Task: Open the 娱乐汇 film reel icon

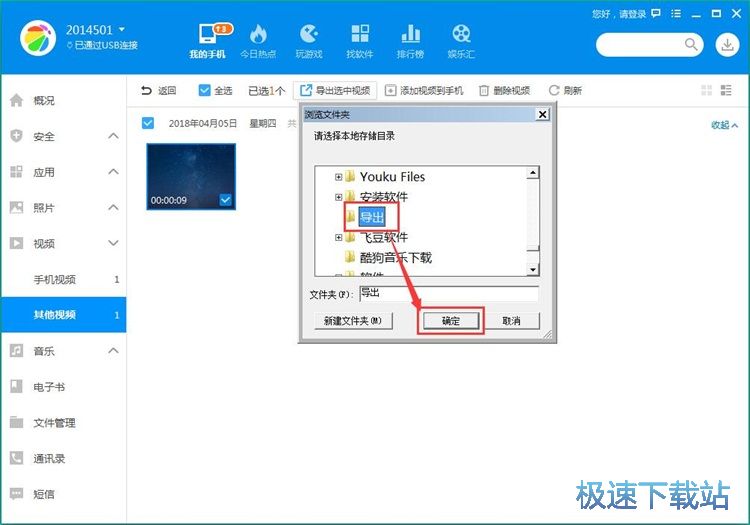Action: coord(461,34)
